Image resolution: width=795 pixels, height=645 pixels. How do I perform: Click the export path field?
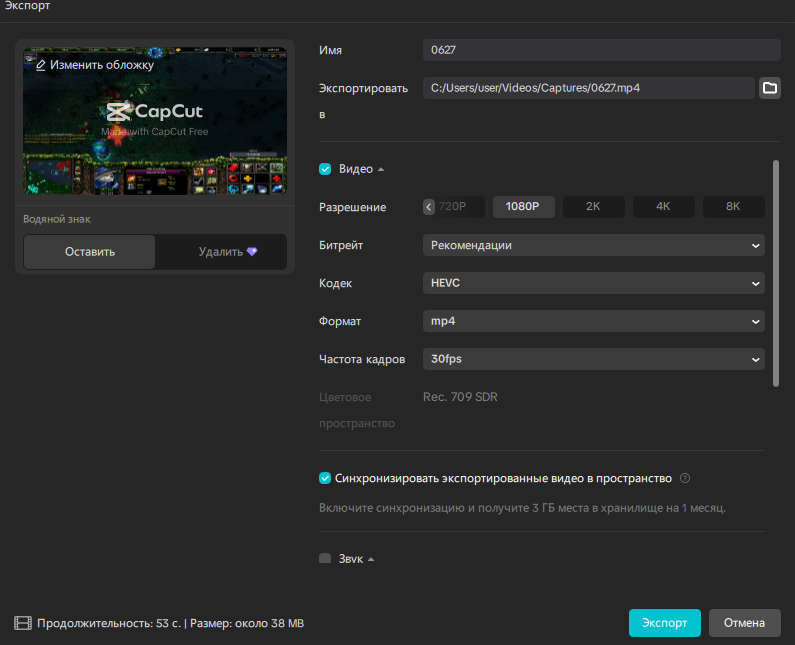click(589, 88)
